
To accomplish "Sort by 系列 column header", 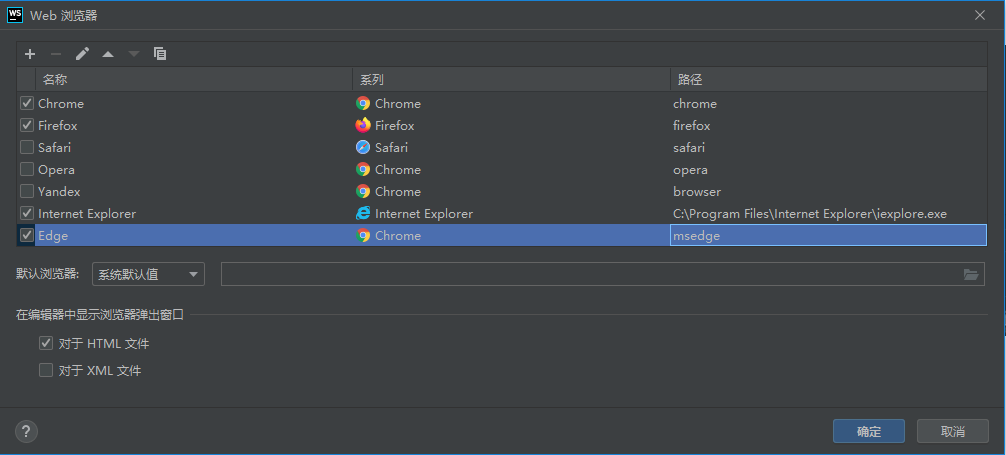I will (x=511, y=80).
